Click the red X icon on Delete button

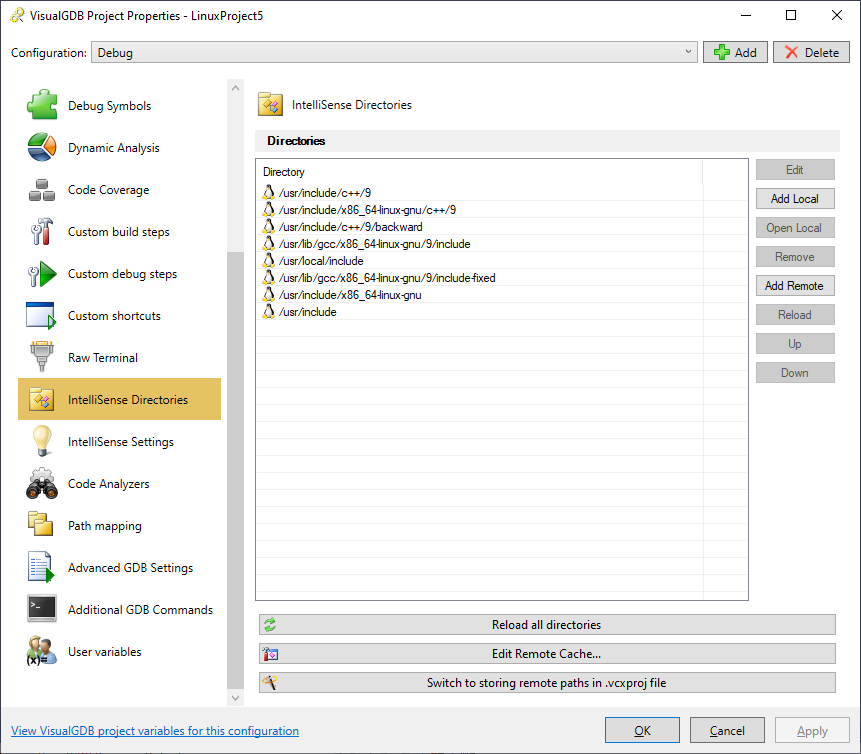tap(791, 52)
